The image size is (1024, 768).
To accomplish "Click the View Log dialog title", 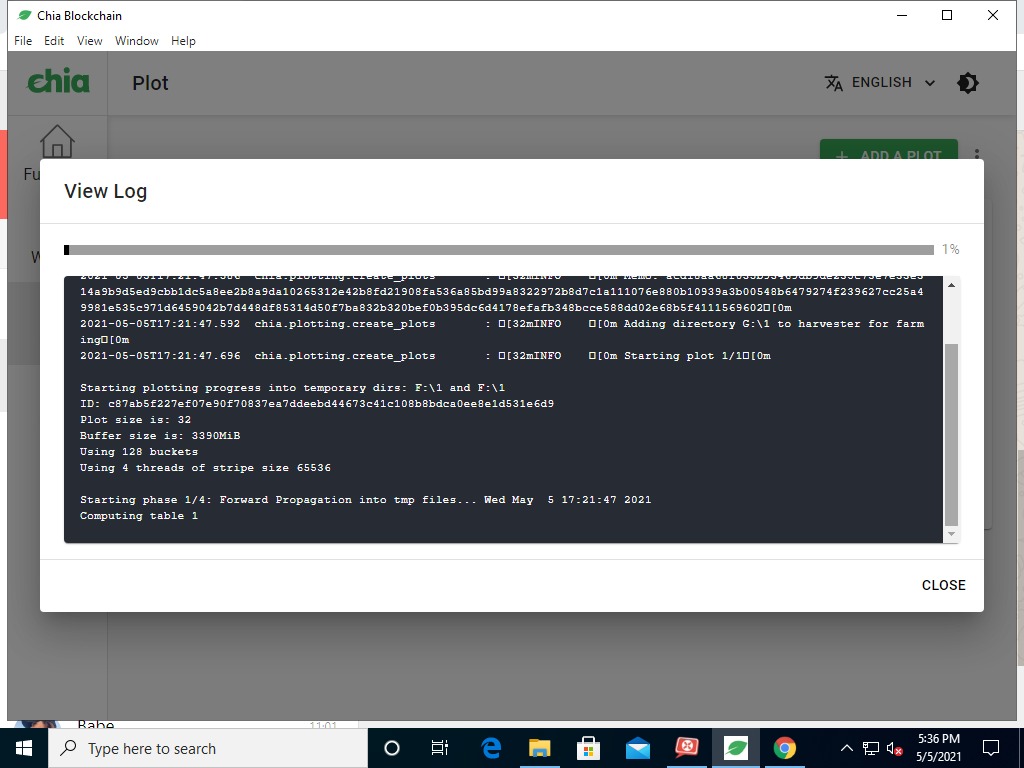I will tap(105, 191).
